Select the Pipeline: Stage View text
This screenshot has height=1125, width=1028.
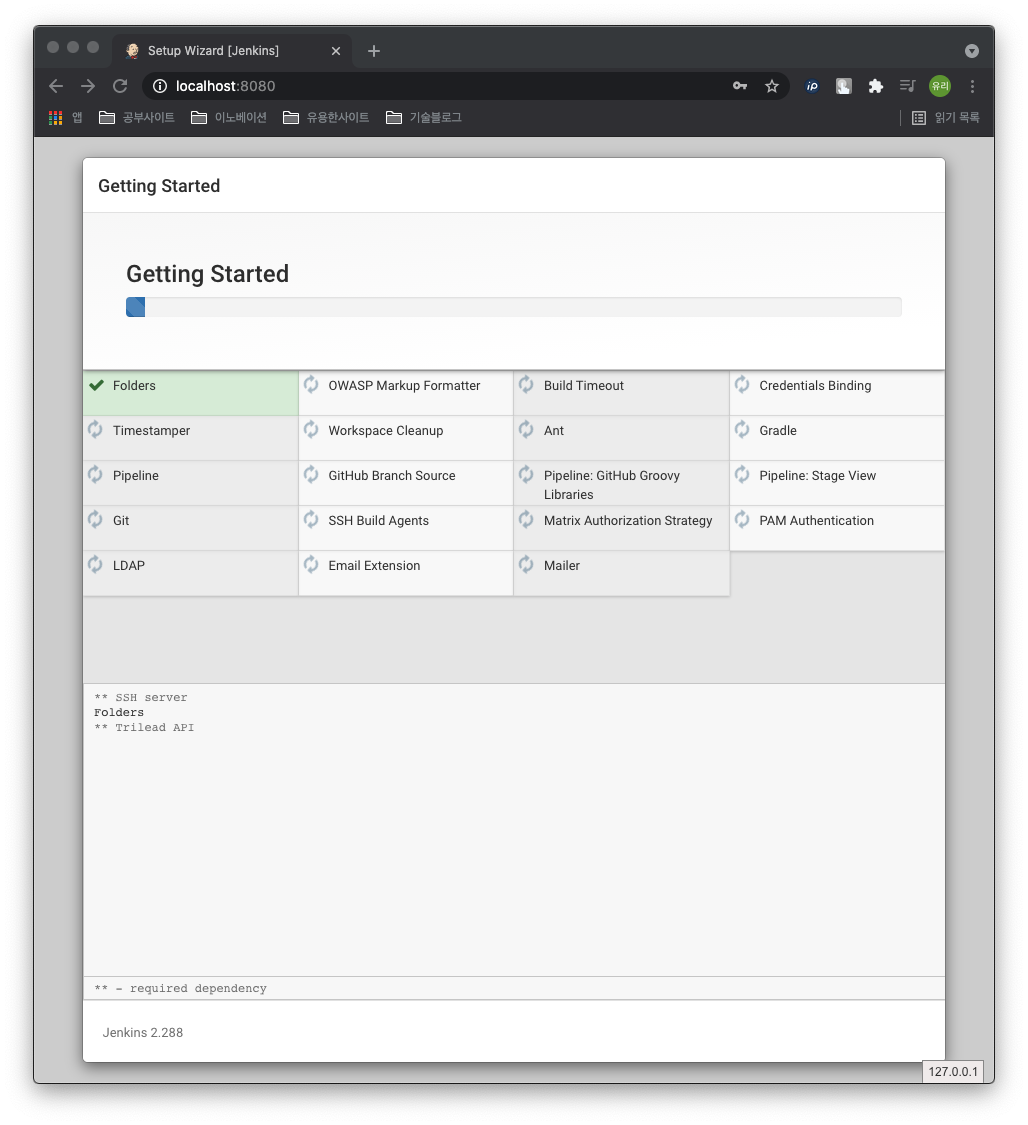point(818,476)
